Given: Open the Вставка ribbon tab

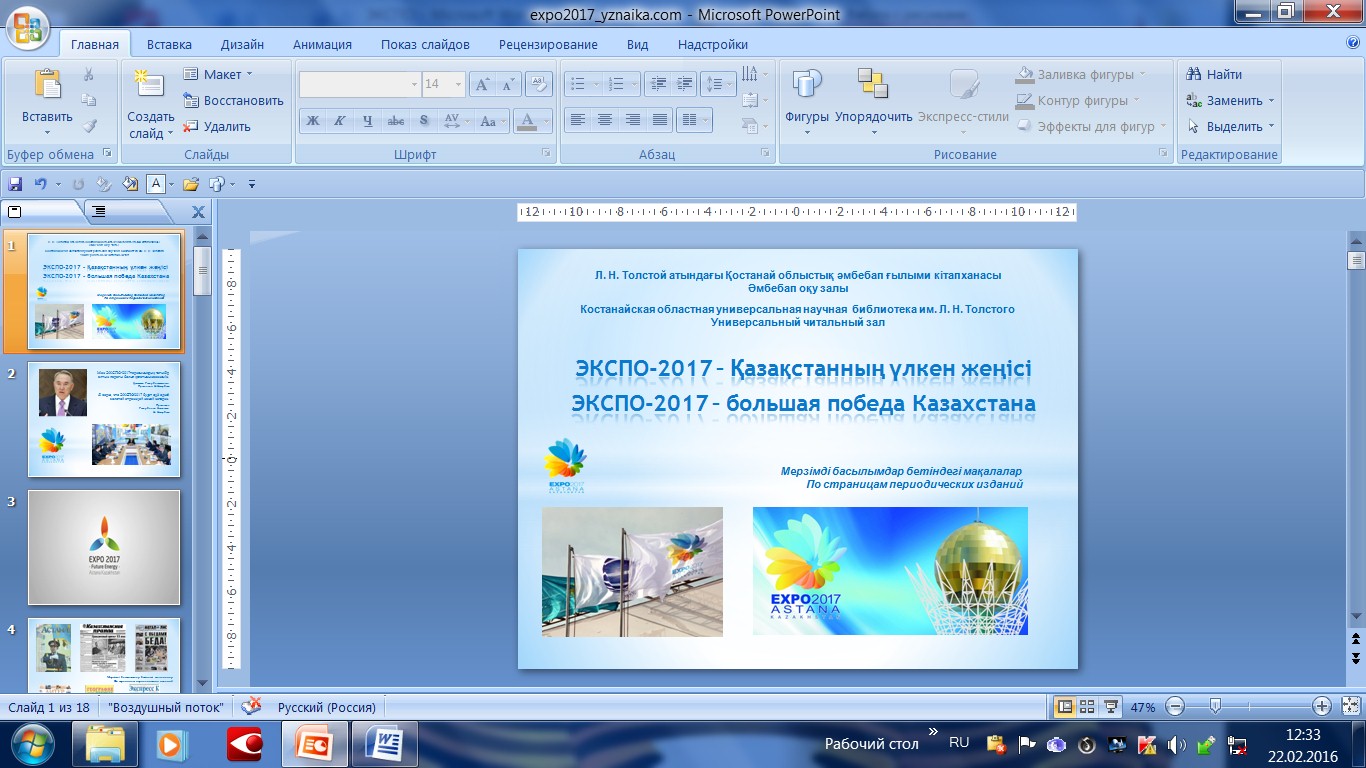Looking at the screenshot, I should coord(169,44).
